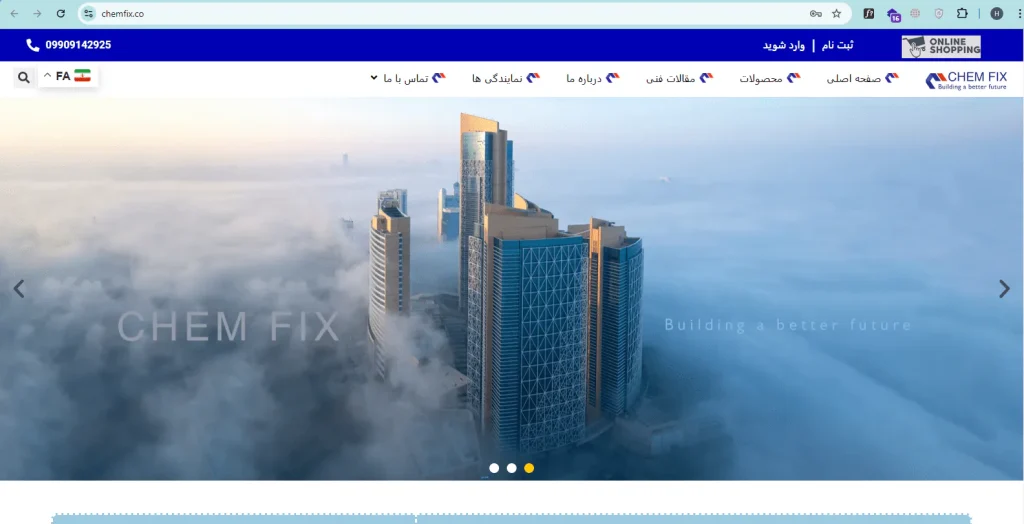The image size is (1024, 524).
Task: Go to next slide with right arrow
Action: point(1004,289)
